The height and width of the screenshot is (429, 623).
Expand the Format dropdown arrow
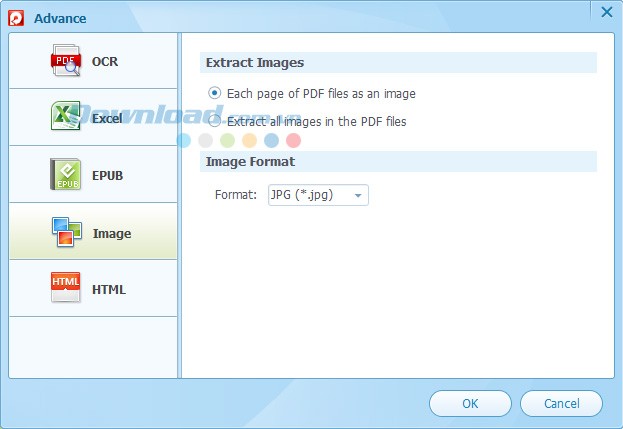click(x=358, y=195)
